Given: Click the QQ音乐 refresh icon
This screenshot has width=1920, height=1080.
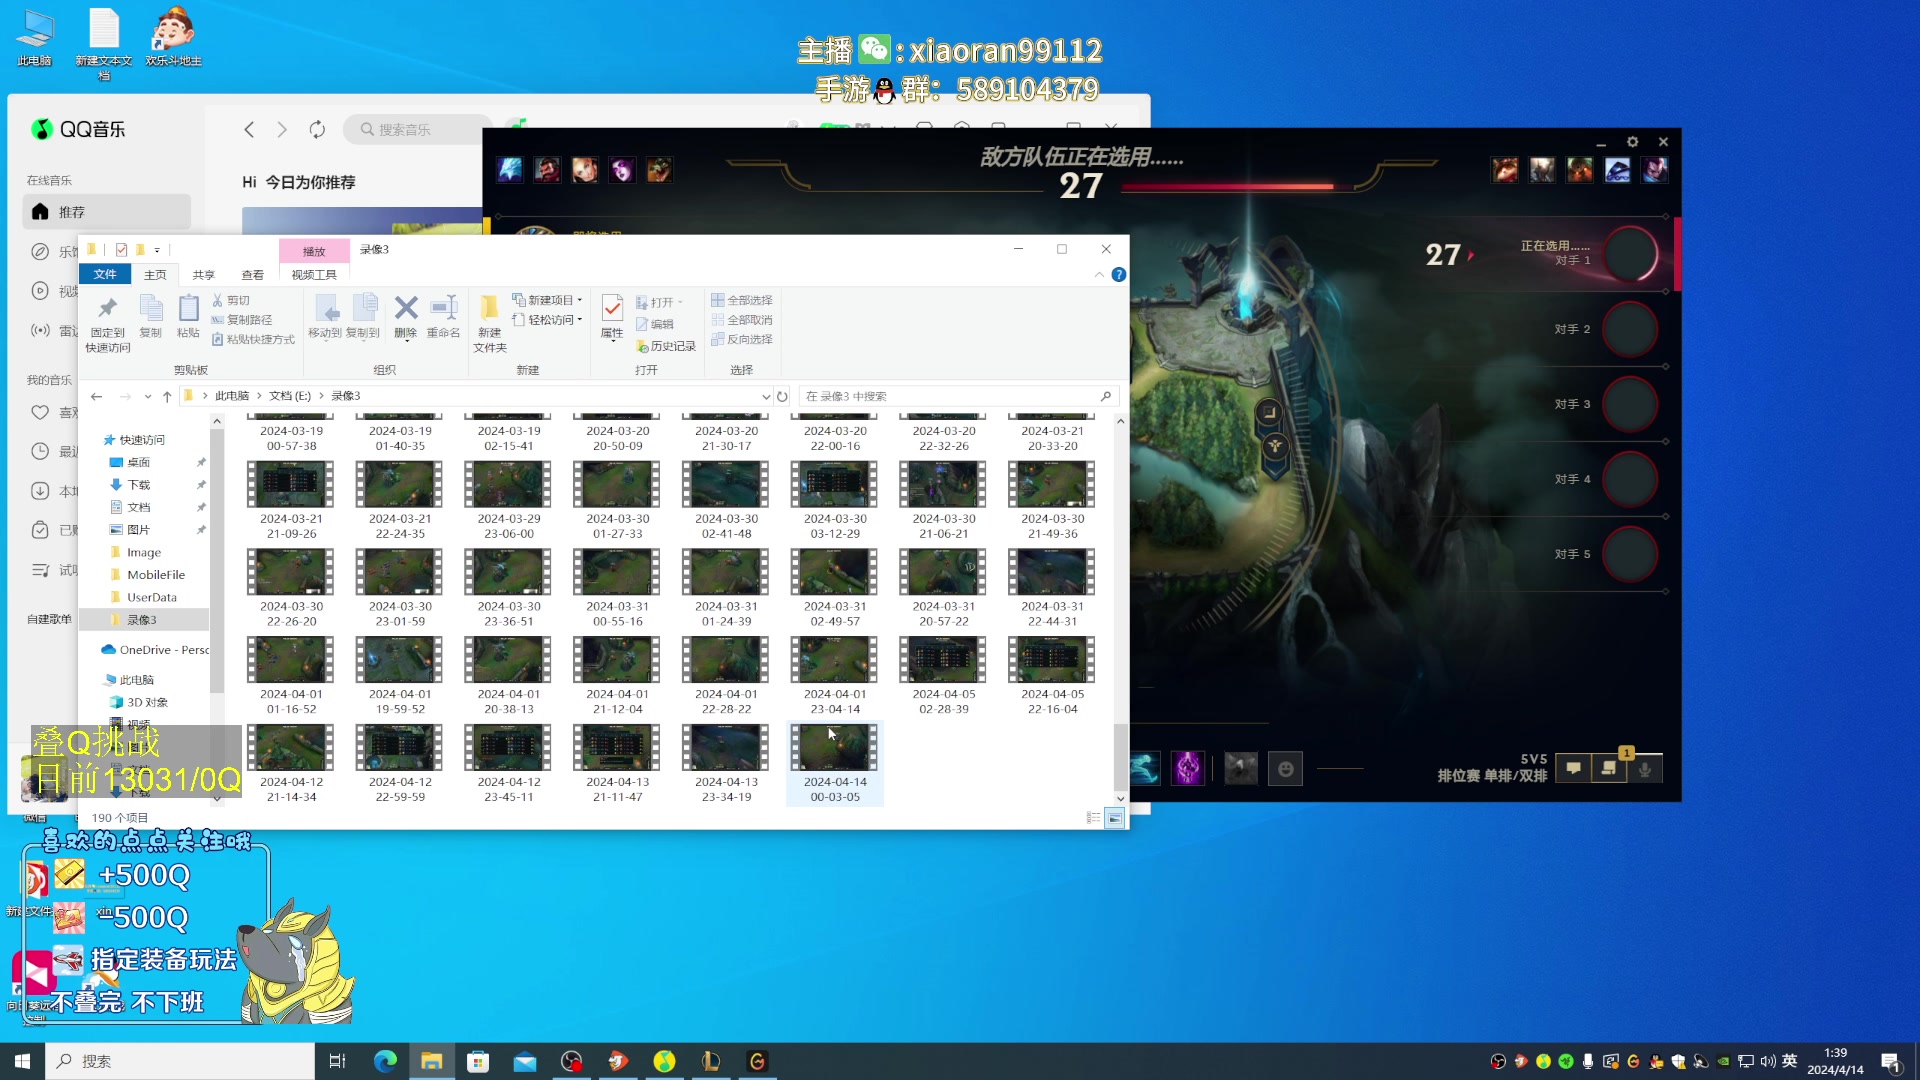Looking at the screenshot, I should (317, 129).
